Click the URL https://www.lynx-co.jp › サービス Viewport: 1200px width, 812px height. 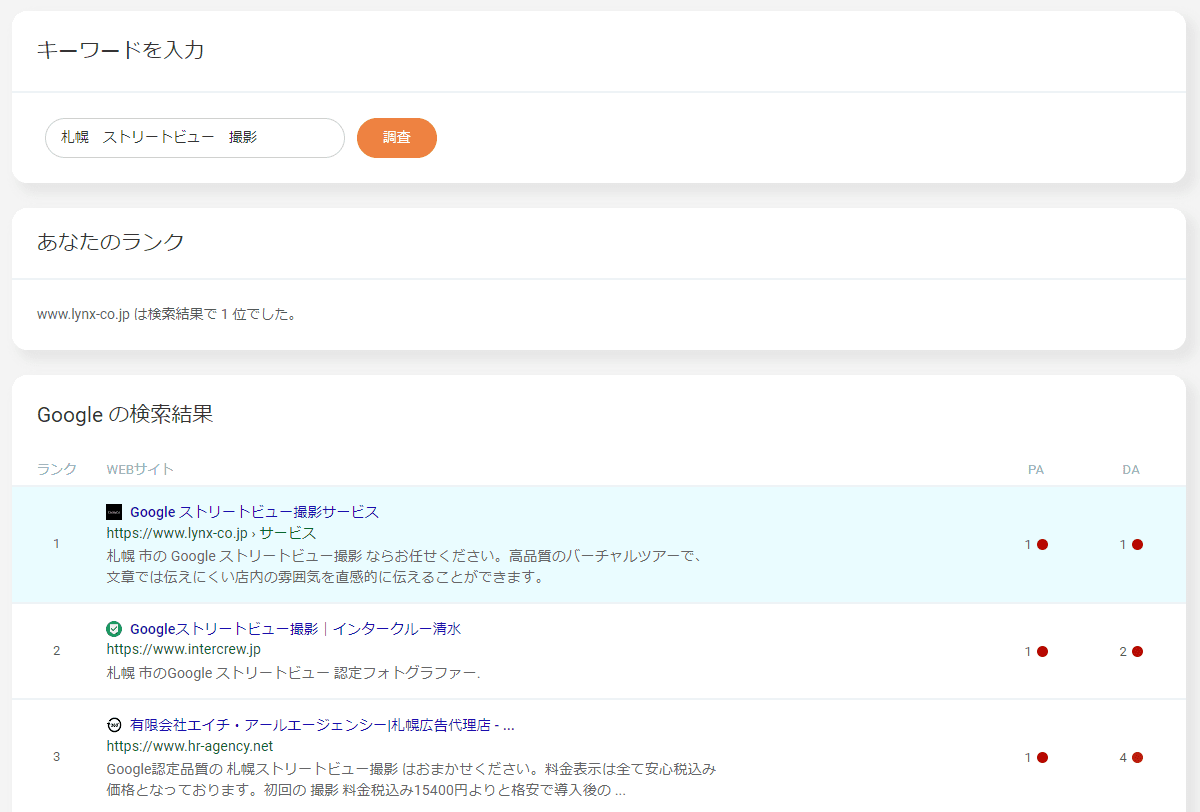coord(211,533)
